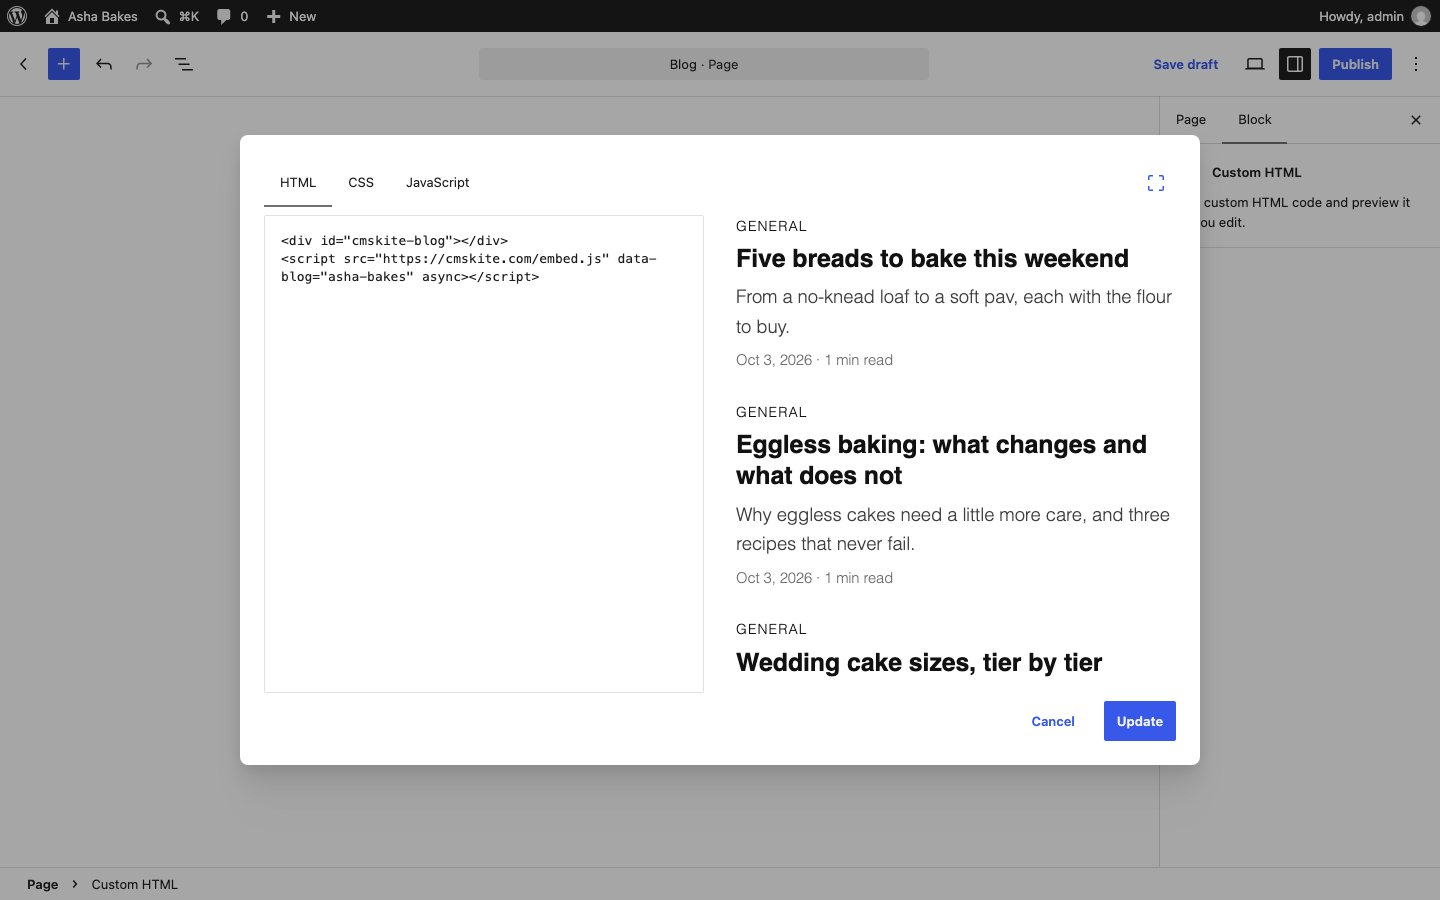Redo the last undone change
1440x900 pixels.
(144, 64)
